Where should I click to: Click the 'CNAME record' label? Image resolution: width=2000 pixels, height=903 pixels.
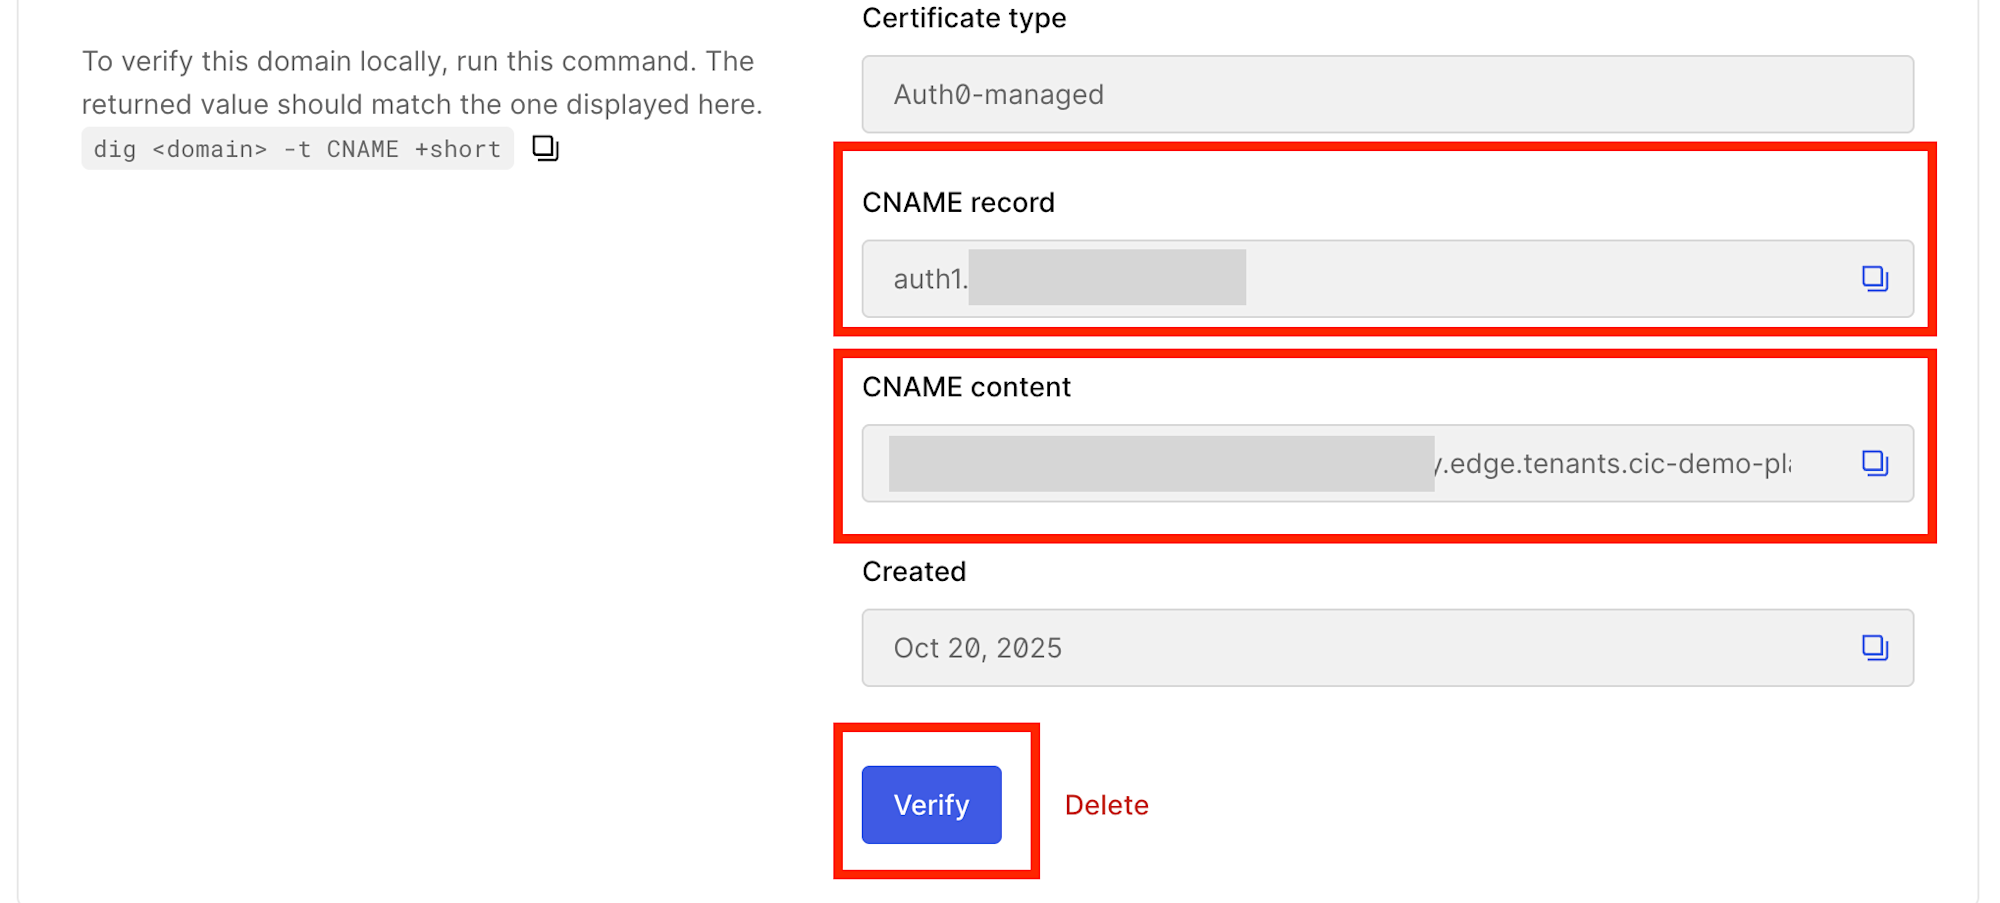point(958,203)
